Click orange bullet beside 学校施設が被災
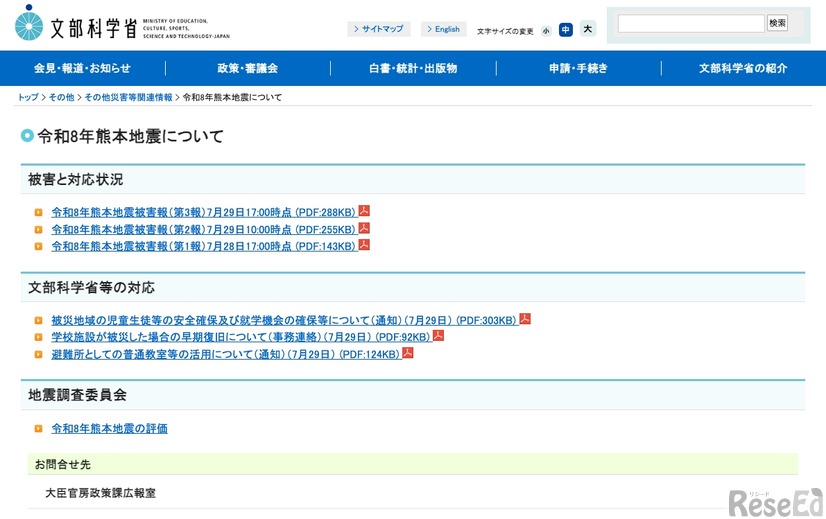Image resolution: width=826 pixels, height=519 pixels. pyautogui.click(x=38, y=337)
